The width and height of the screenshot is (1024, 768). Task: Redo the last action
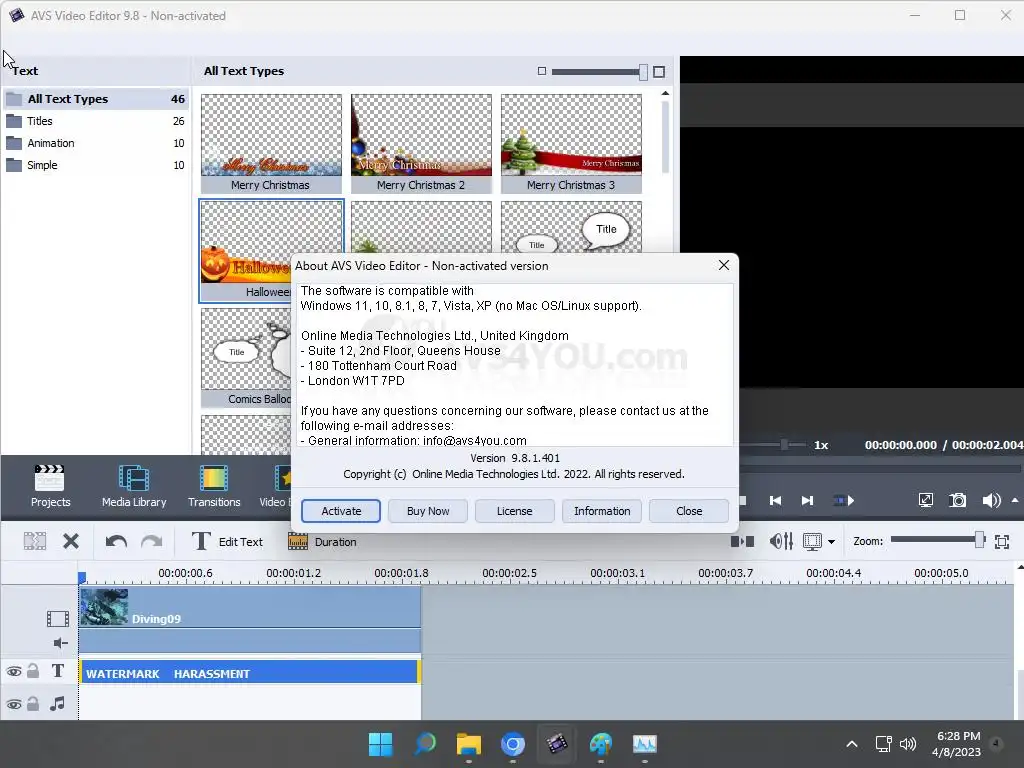[x=152, y=541]
